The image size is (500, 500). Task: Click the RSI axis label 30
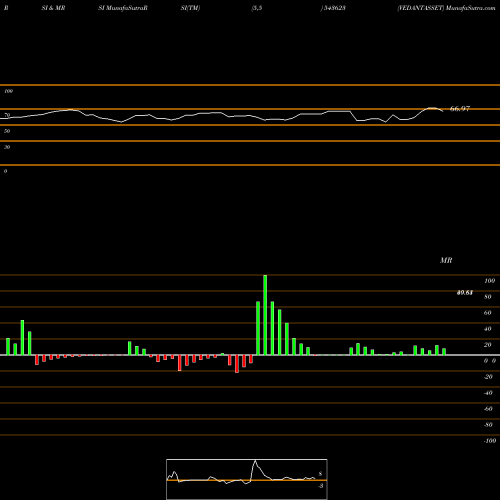click(7, 147)
